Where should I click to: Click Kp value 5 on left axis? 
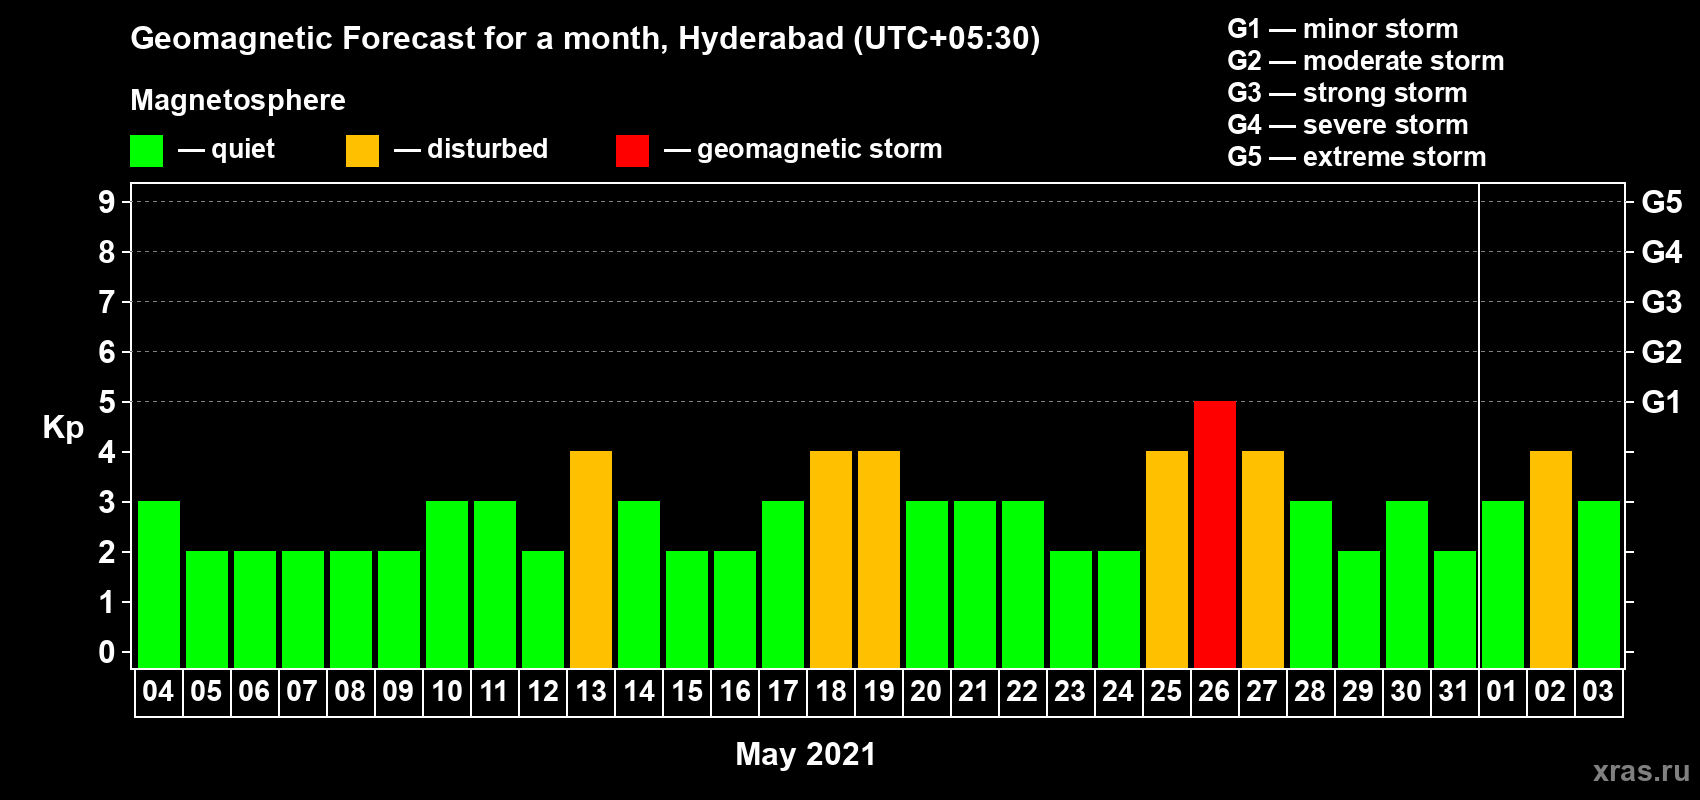click(x=107, y=402)
